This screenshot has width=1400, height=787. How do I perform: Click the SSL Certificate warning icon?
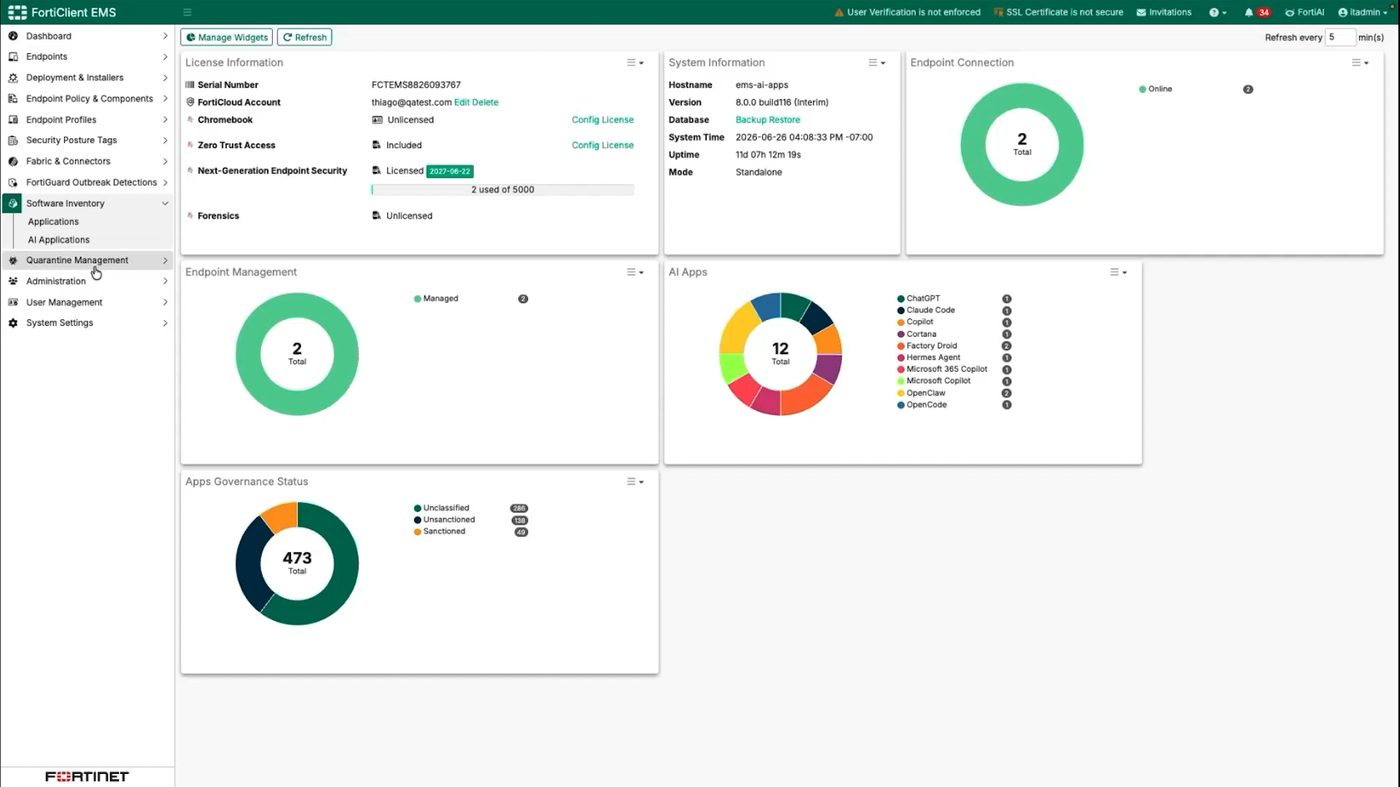pos(999,12)
